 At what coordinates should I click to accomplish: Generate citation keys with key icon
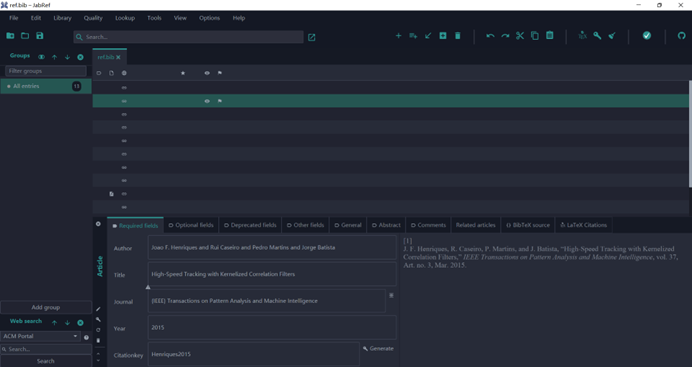[597, 36]
